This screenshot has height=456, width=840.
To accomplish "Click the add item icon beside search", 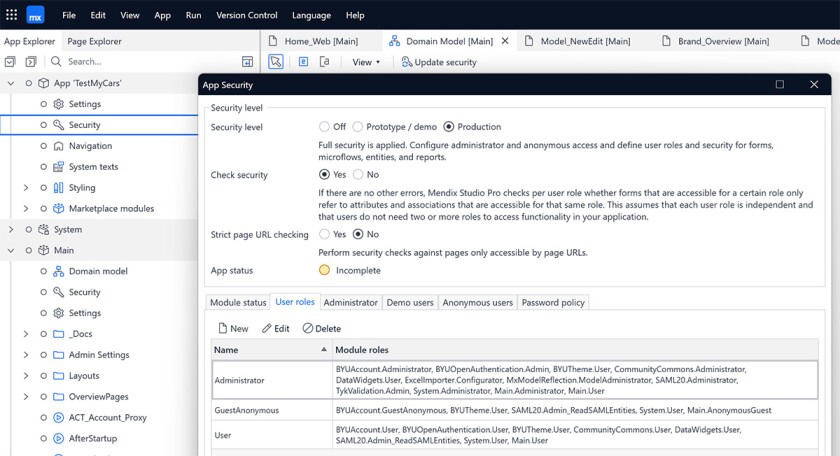I will pyautogui.click(x=248, y=62).
